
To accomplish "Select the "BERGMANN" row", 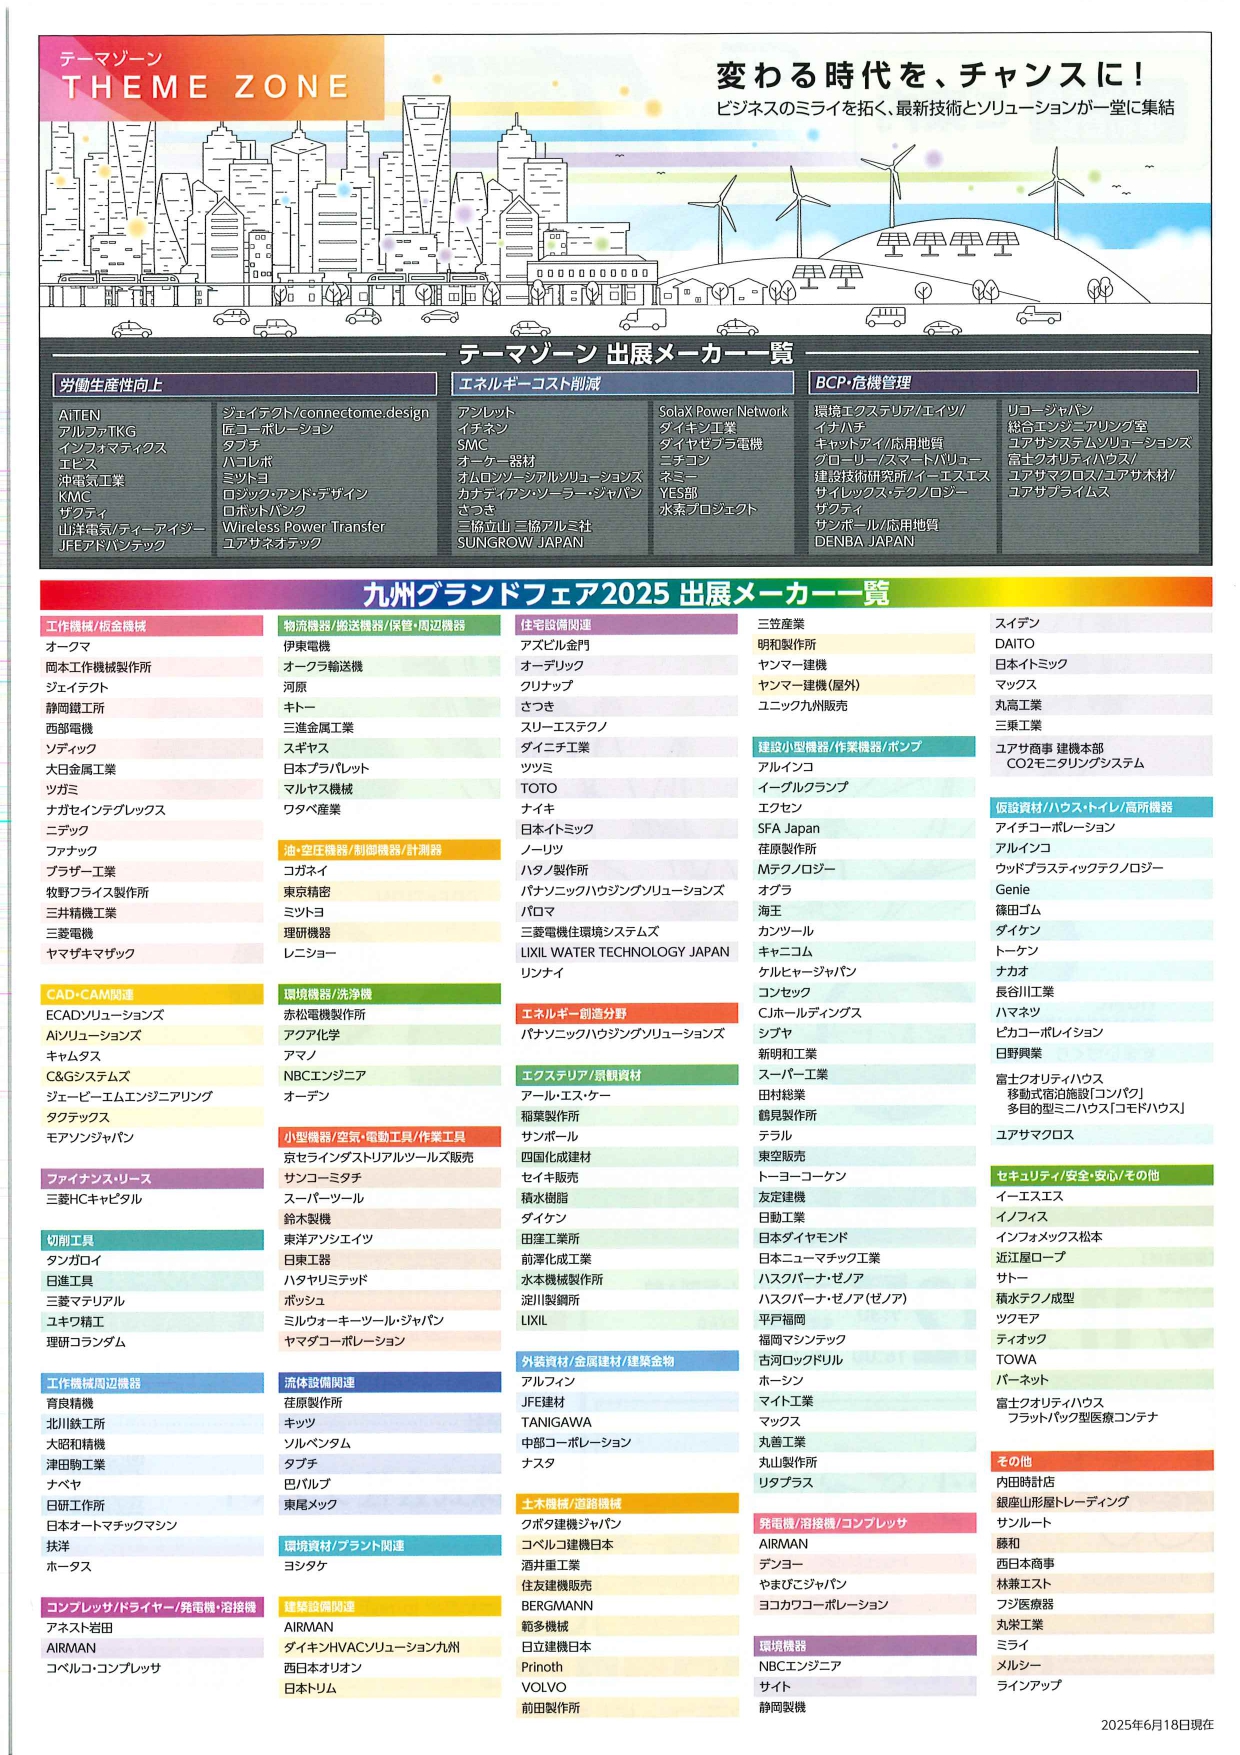I will (627, 1606).
